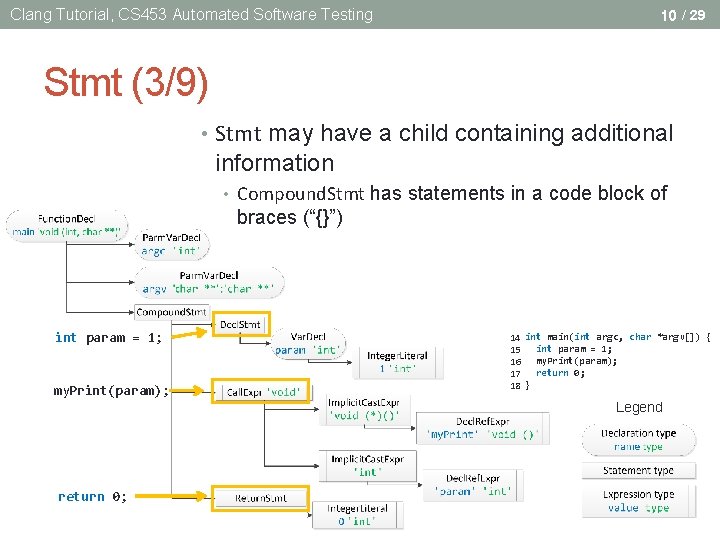Select the DeclRefExpr 'myPrint' node
This screenshot has height=540, width=720.
point(483,428)
